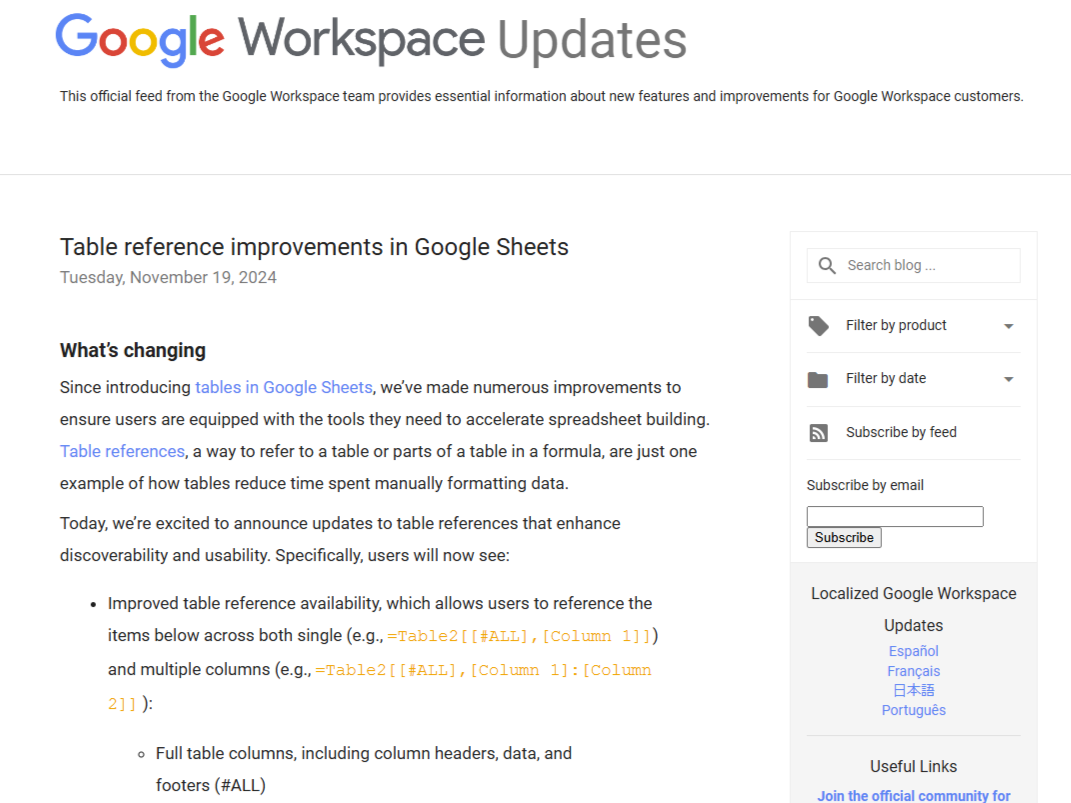Switch to the Español localized updates
The image size is (1071, 803).
point(913,651)
